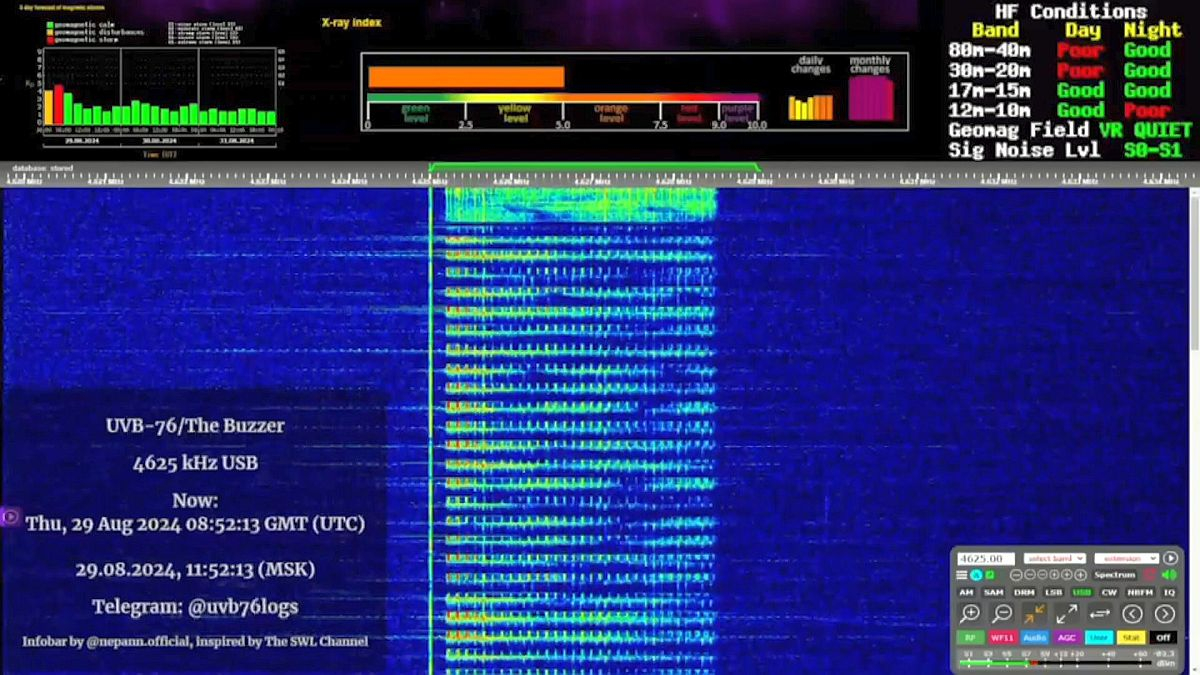Select IQ demodulation mode
1200x675 pixels.
pyautogui.click(x=1169, y=592)
